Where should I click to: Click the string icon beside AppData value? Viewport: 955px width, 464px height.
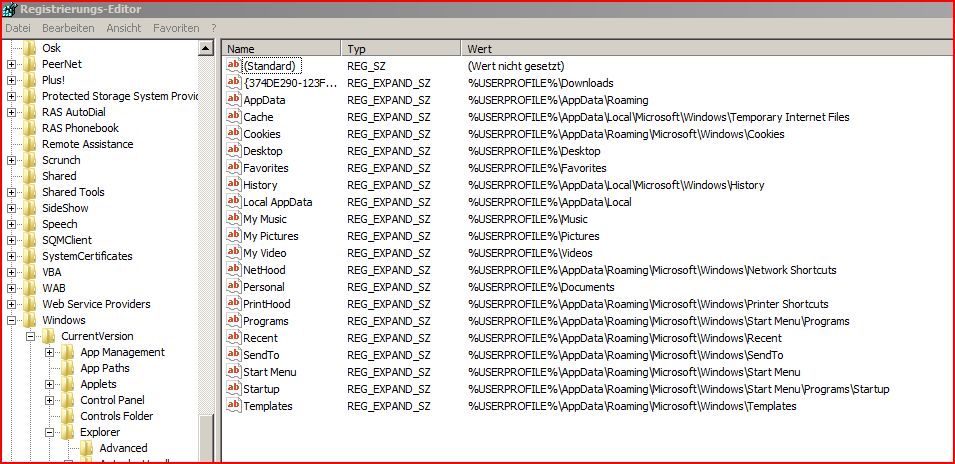point(234,100)
